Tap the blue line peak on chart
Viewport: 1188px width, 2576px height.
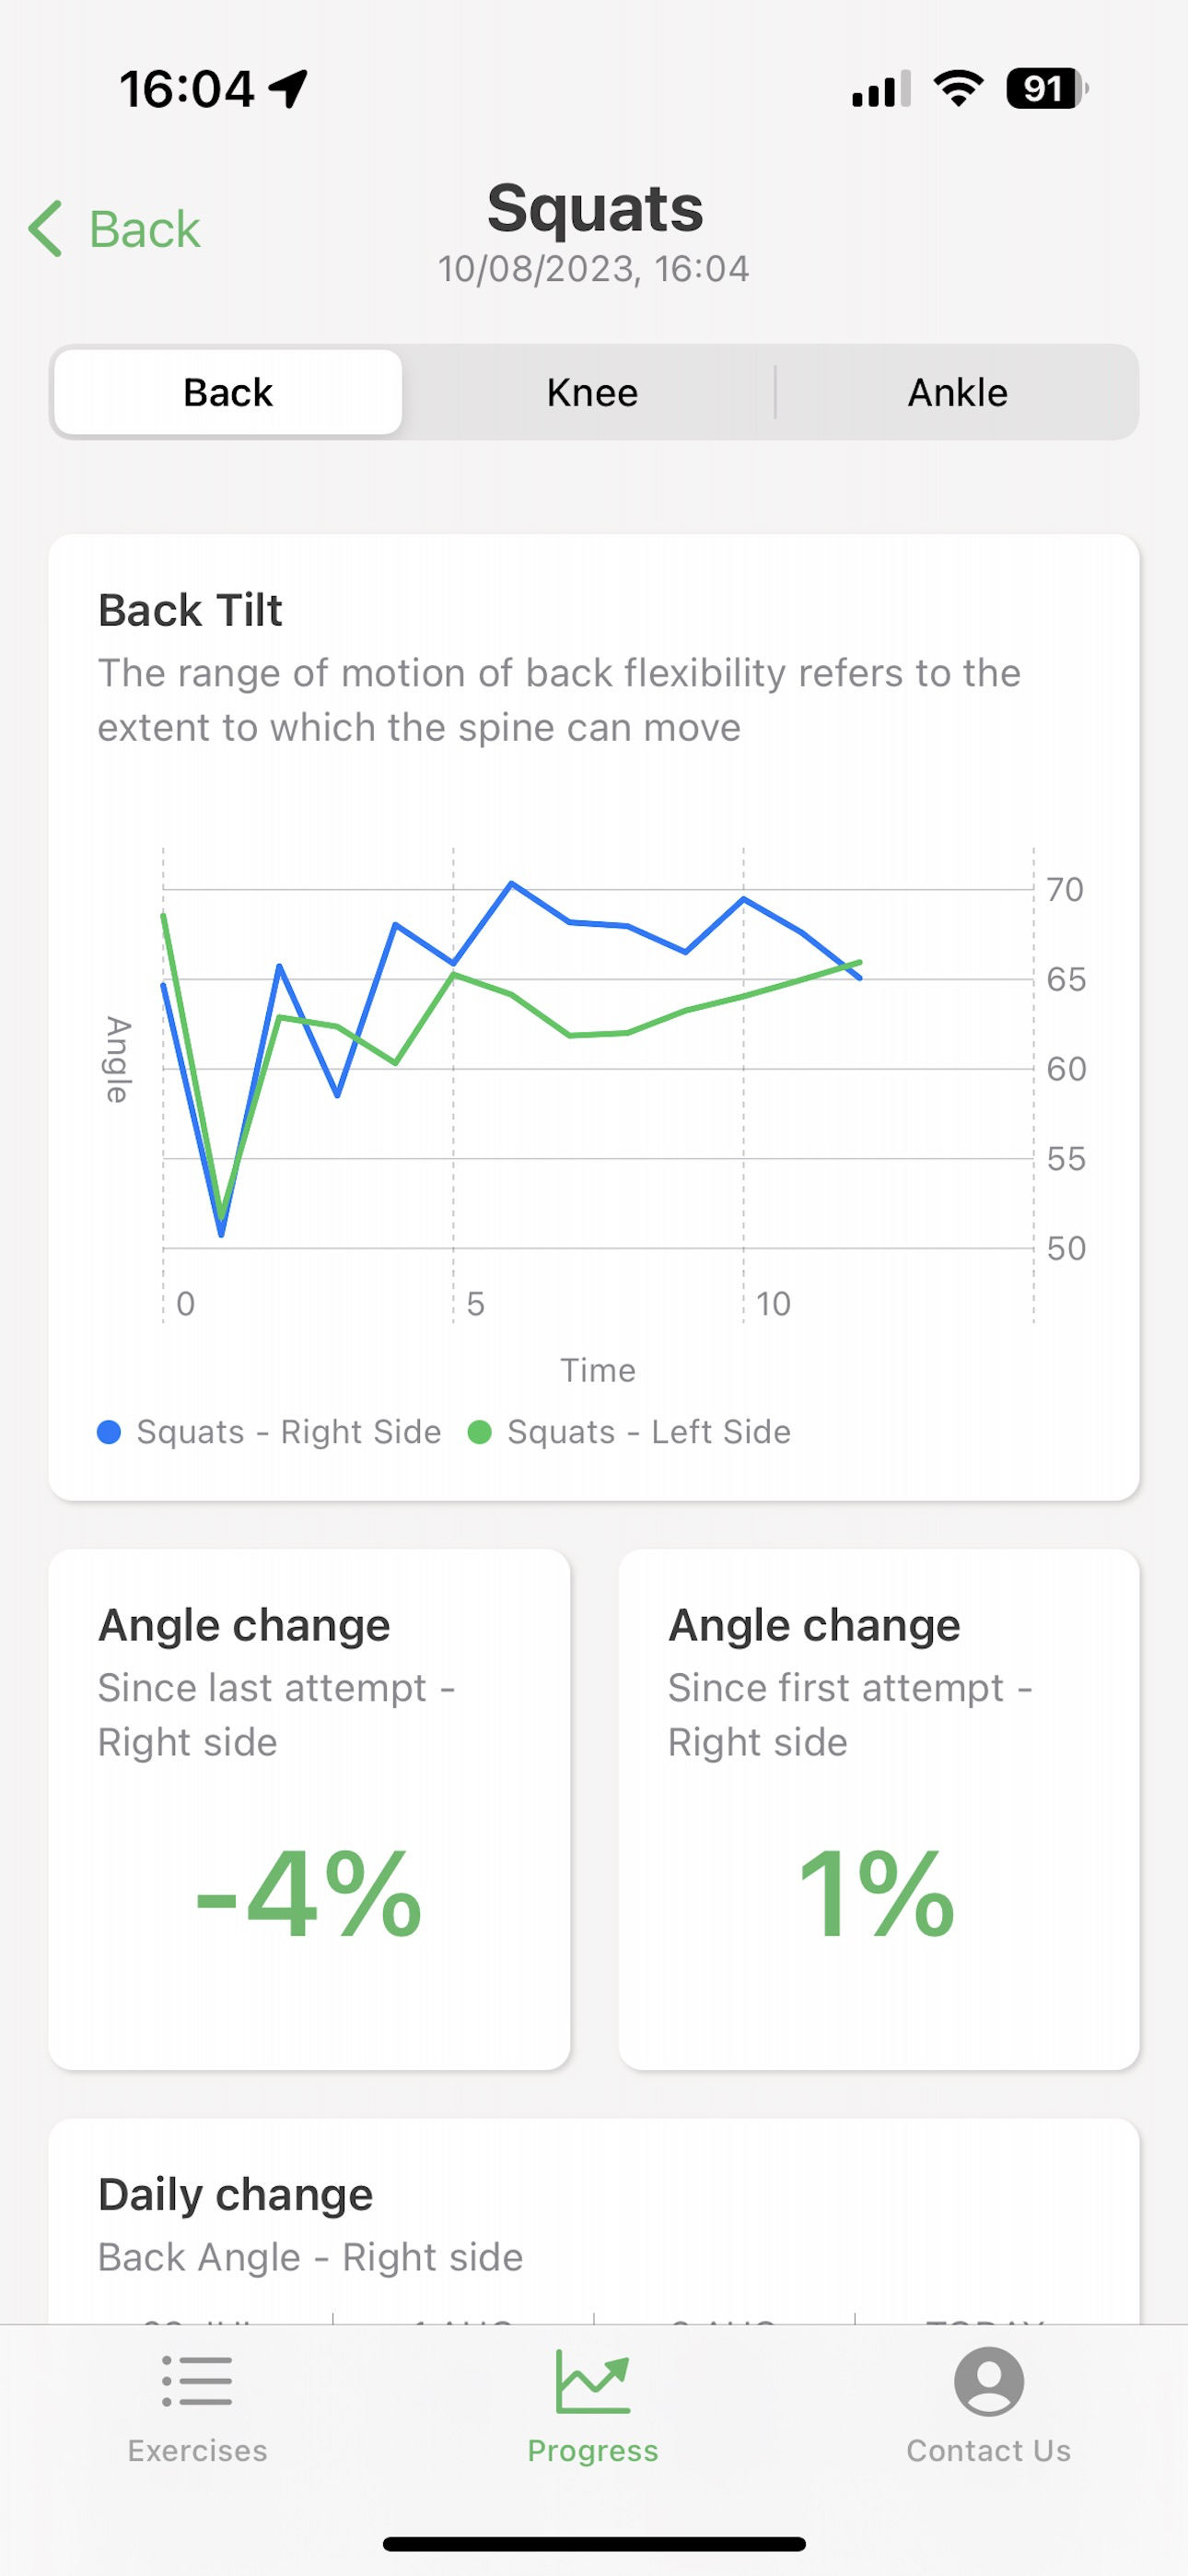coord(512,883)
